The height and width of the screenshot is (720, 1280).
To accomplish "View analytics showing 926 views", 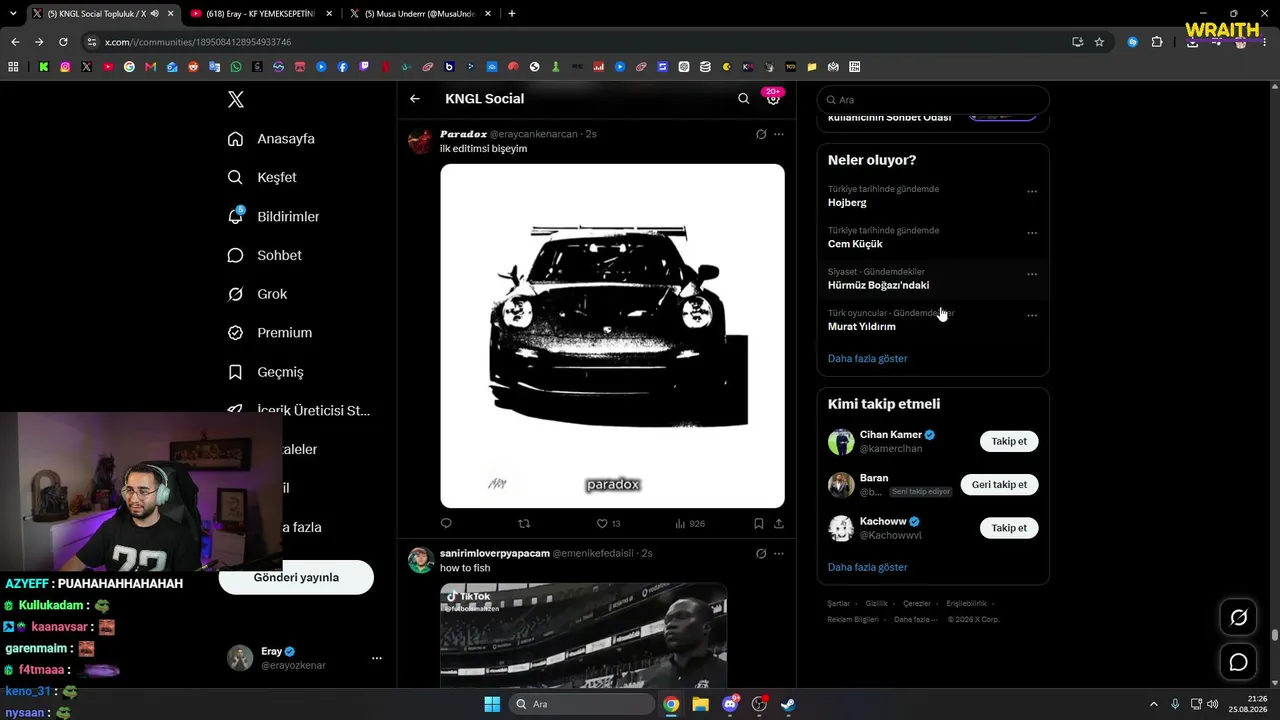I will pyautogui.click(x=690, y=523).
